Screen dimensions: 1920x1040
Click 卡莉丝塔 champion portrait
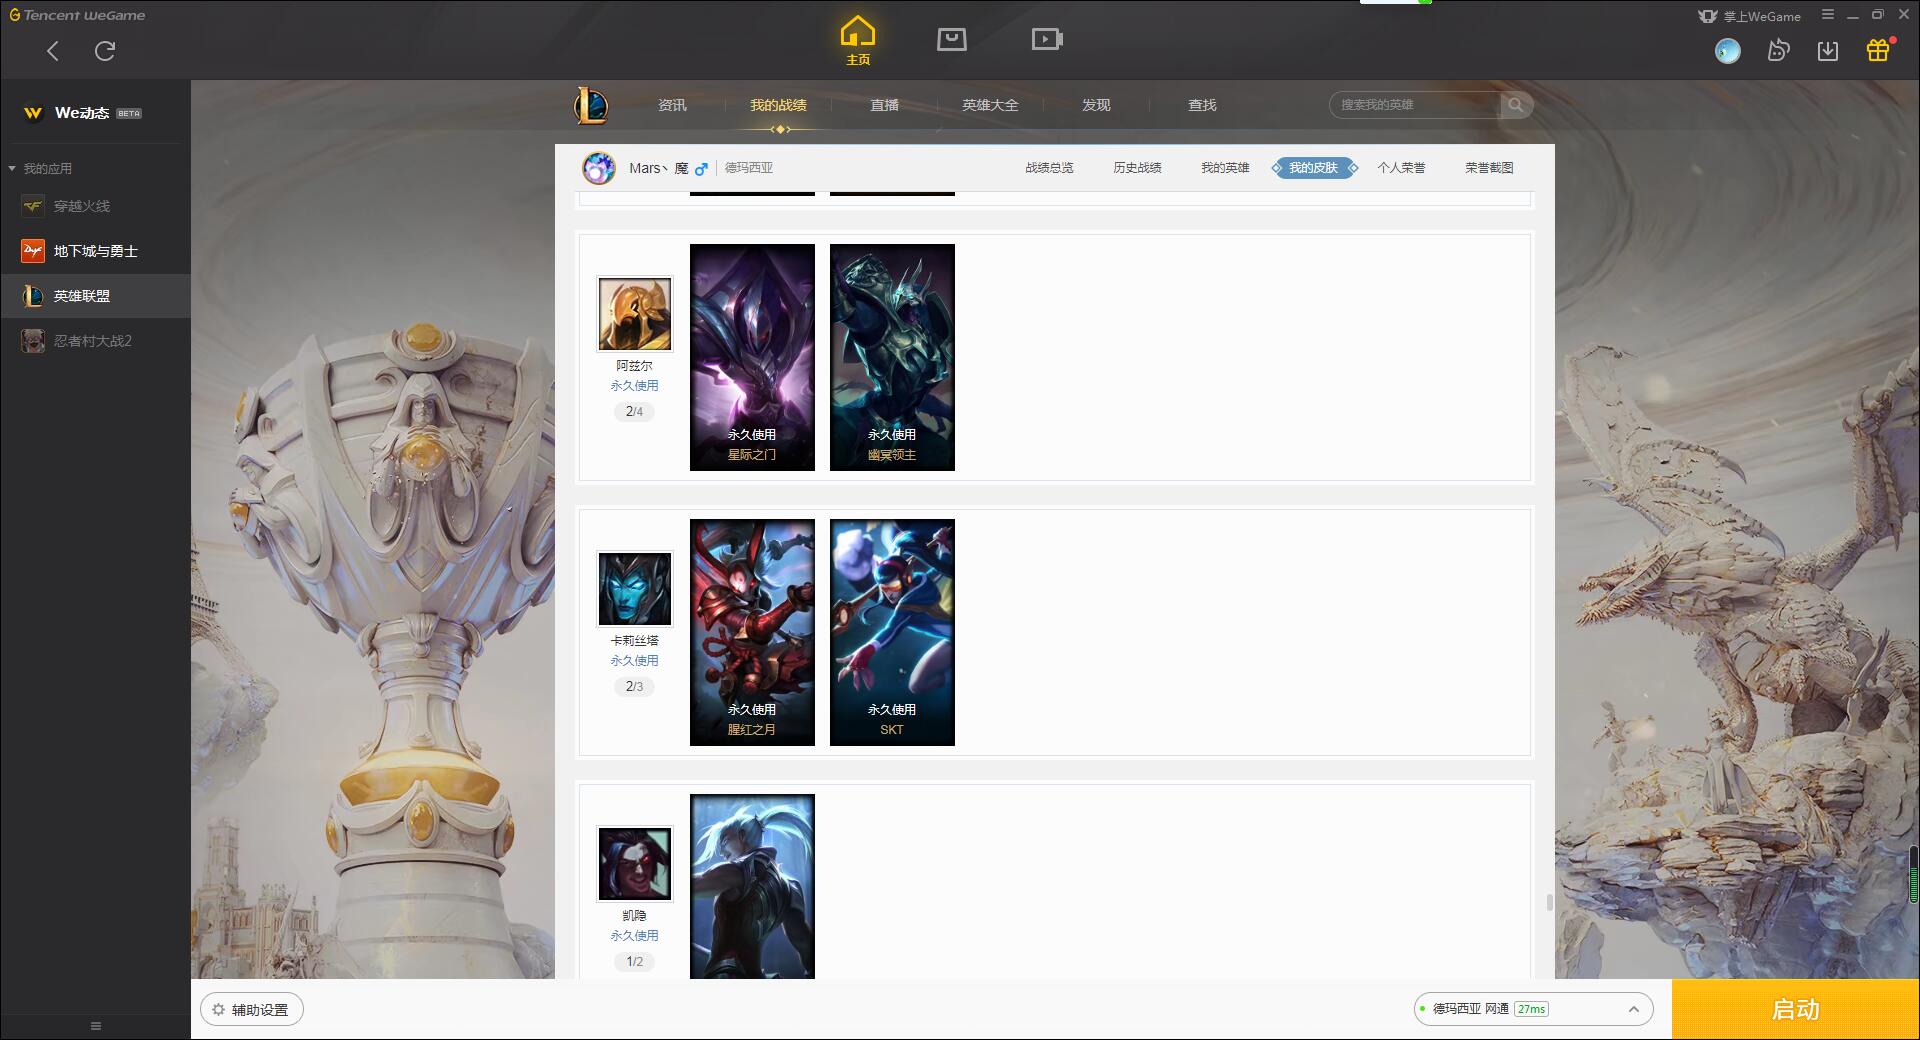tap(635, 589)
